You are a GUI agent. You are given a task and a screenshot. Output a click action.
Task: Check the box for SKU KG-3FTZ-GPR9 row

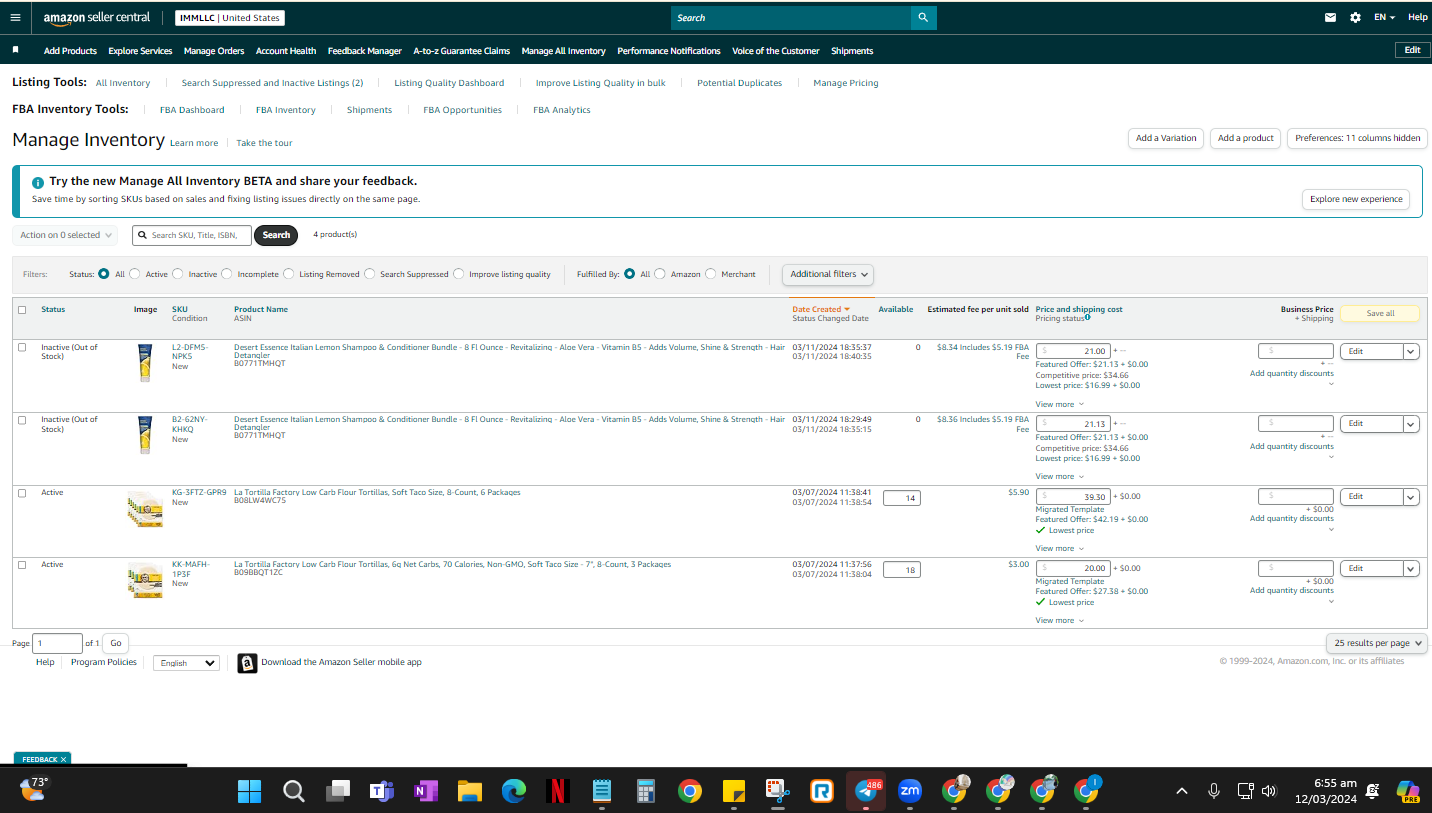[22, 492]
